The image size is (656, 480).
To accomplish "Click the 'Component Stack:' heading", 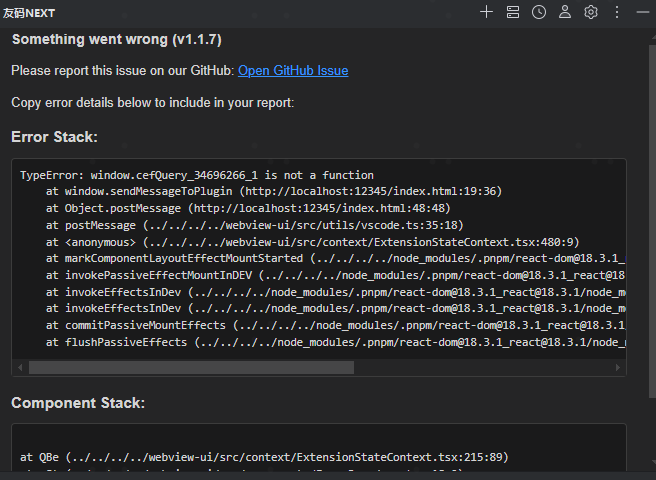I will coord(78,403).
